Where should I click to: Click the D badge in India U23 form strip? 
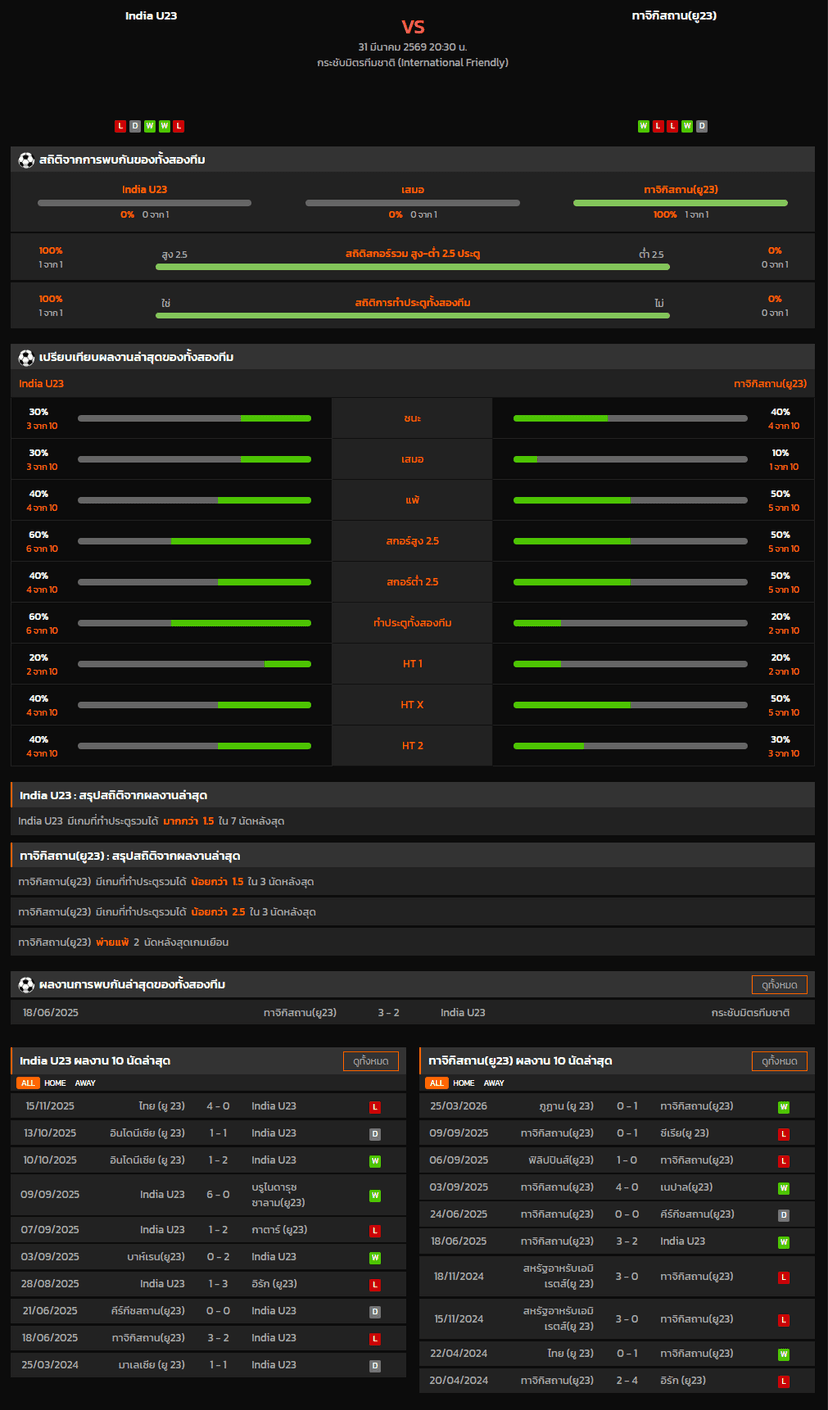(x=135, y=126)
